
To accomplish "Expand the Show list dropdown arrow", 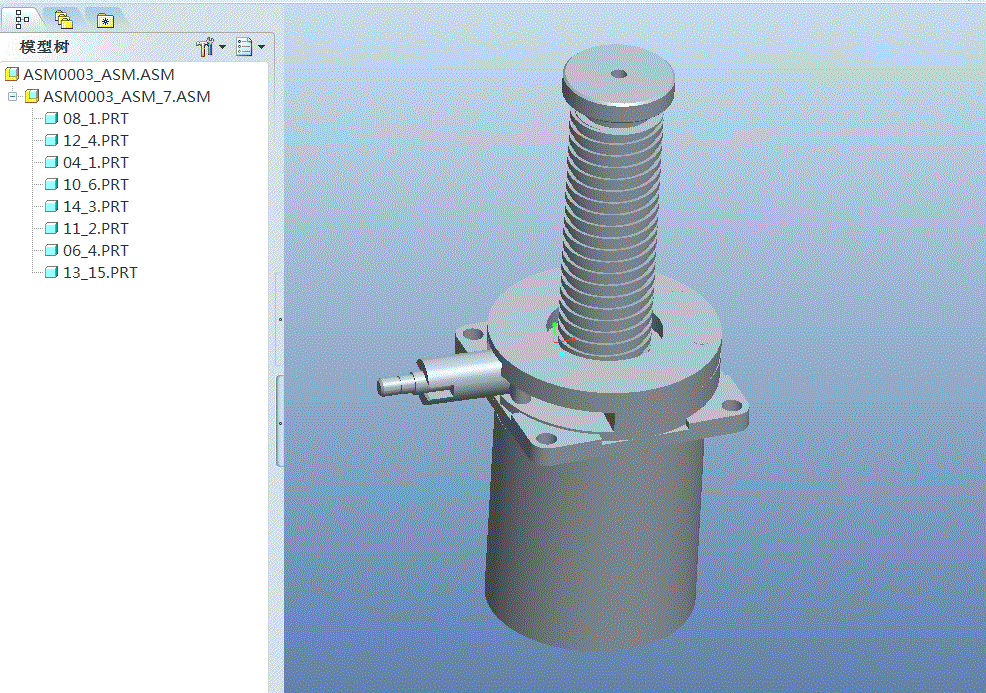I will click(261, 47).
